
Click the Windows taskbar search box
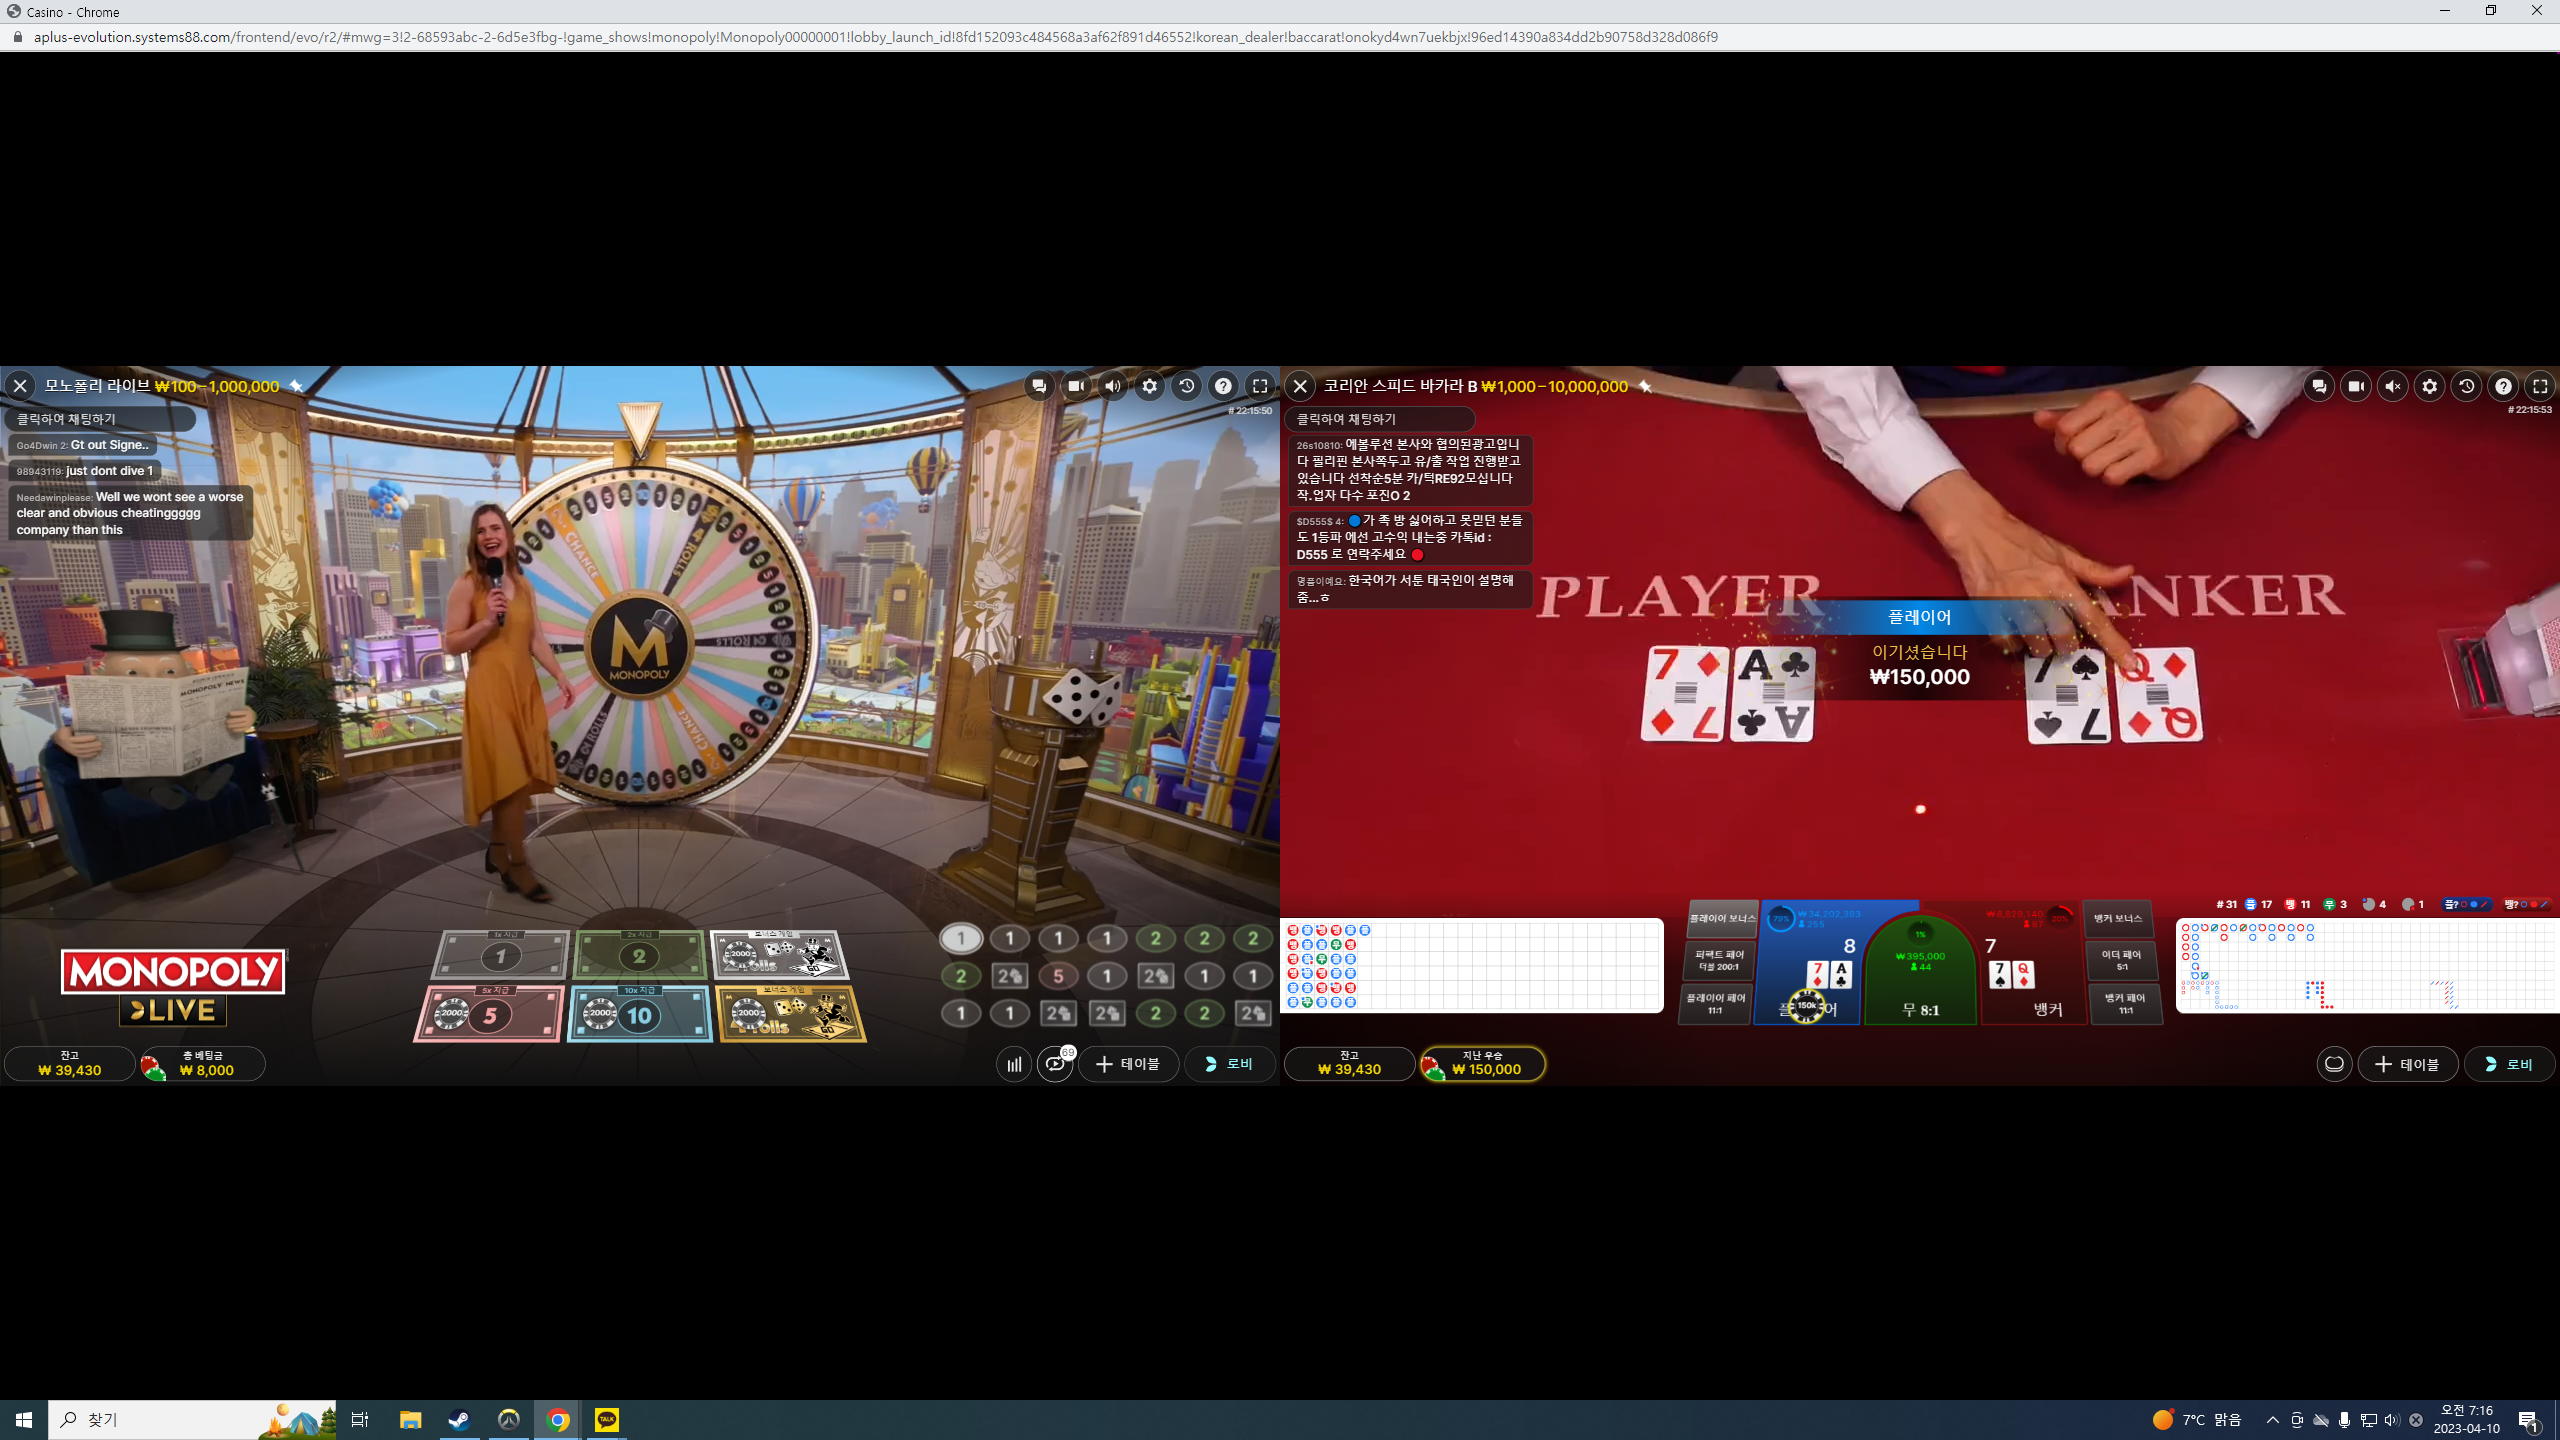click(192, 1420)
